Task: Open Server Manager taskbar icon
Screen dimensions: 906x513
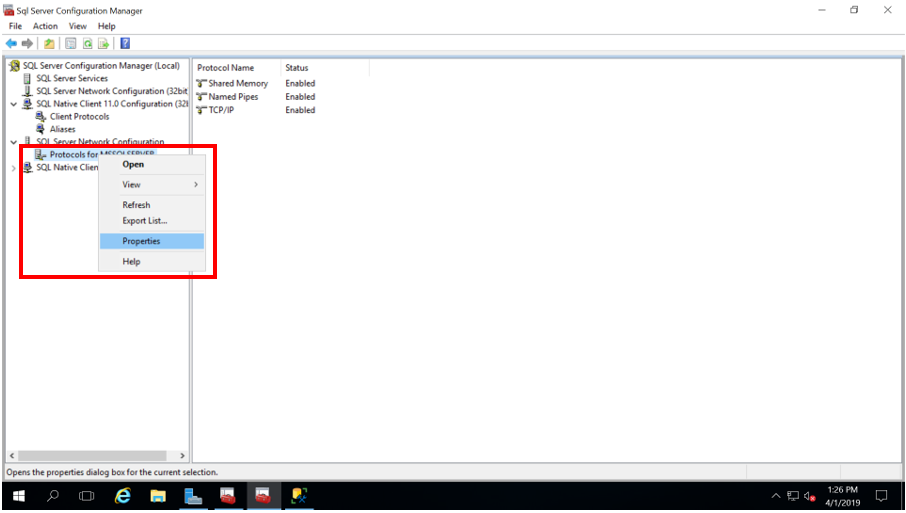Action: pos(193,496)
